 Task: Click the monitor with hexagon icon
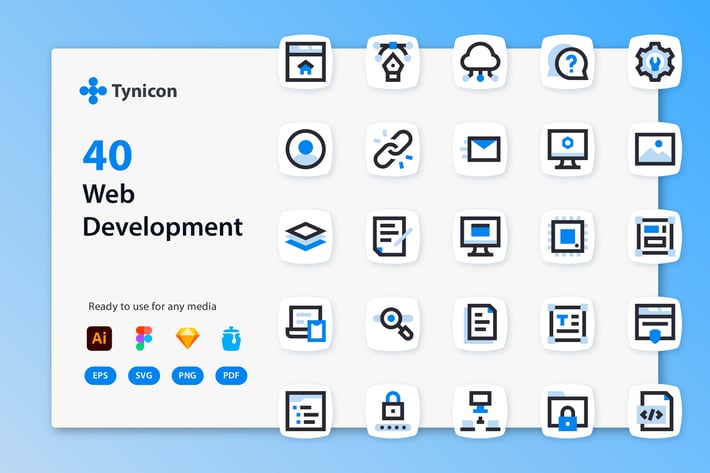tap(567, 149)
